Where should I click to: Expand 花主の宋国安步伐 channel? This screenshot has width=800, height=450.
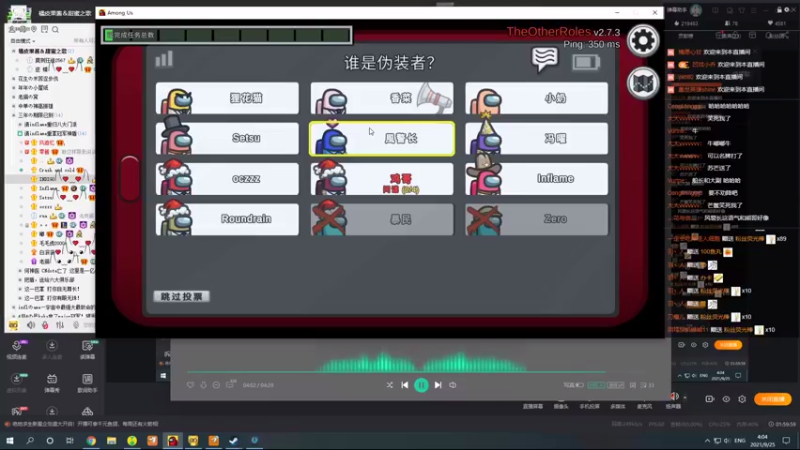(14, 79)
